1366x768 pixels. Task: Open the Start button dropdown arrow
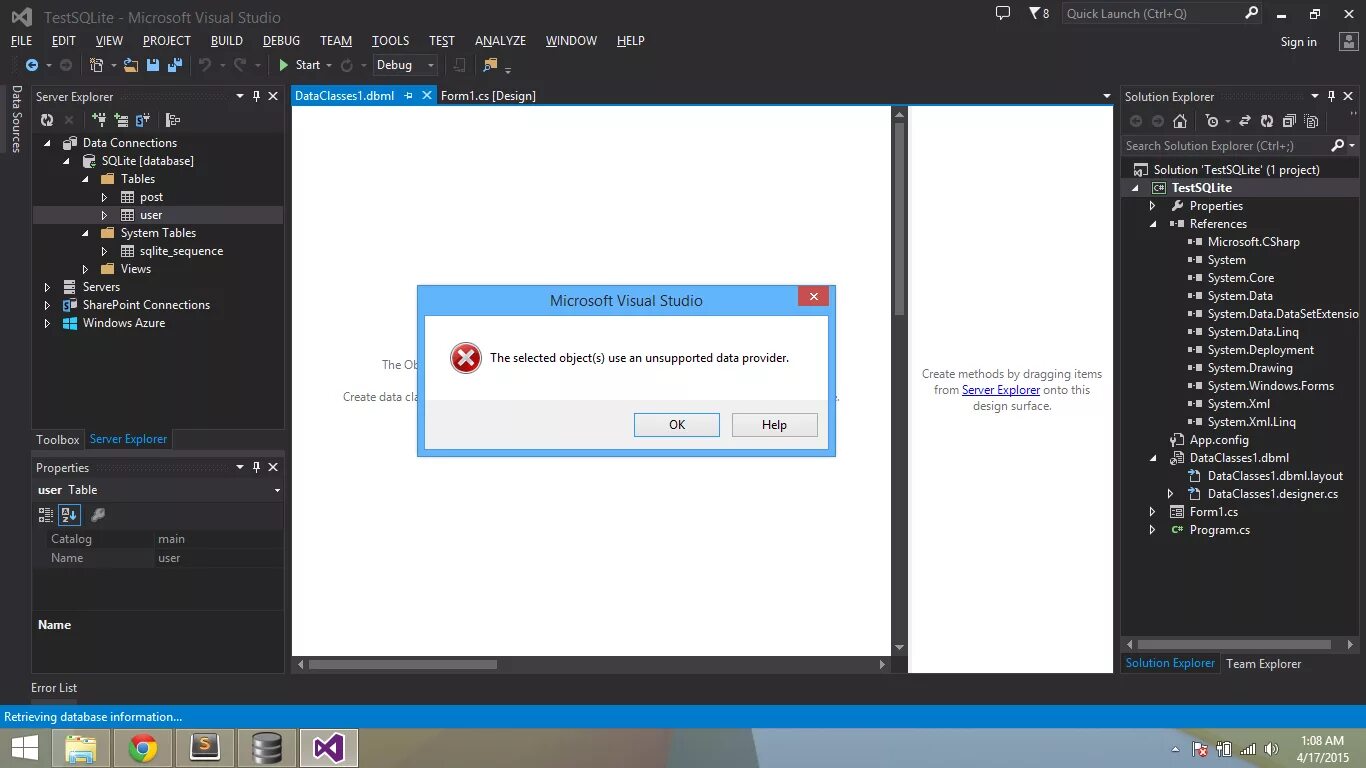point(328,65)
